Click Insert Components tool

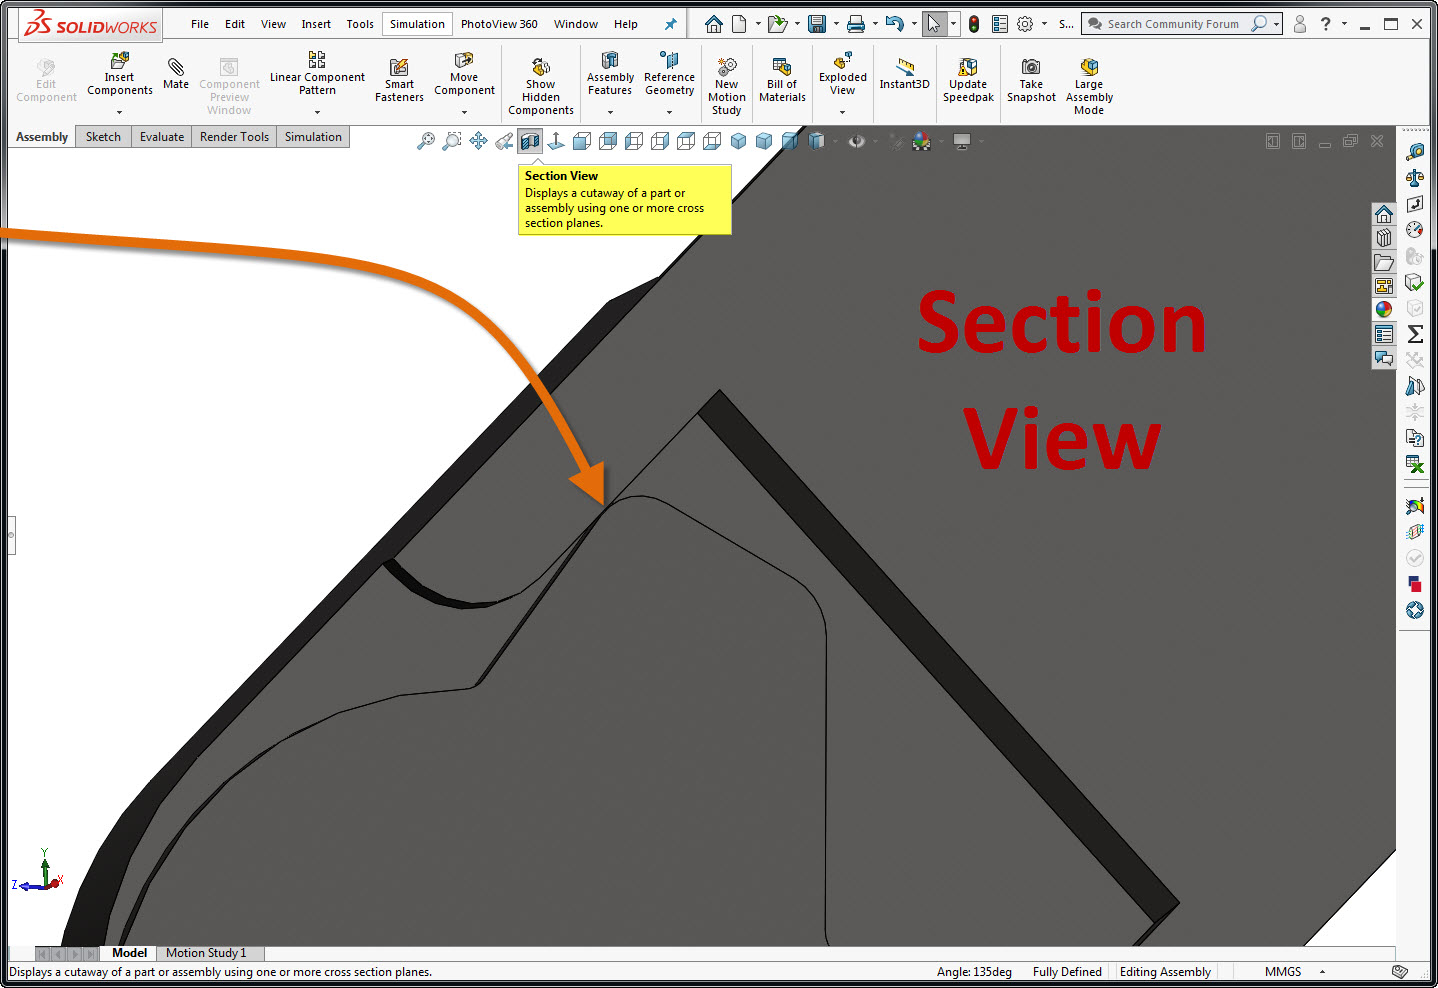119,74
